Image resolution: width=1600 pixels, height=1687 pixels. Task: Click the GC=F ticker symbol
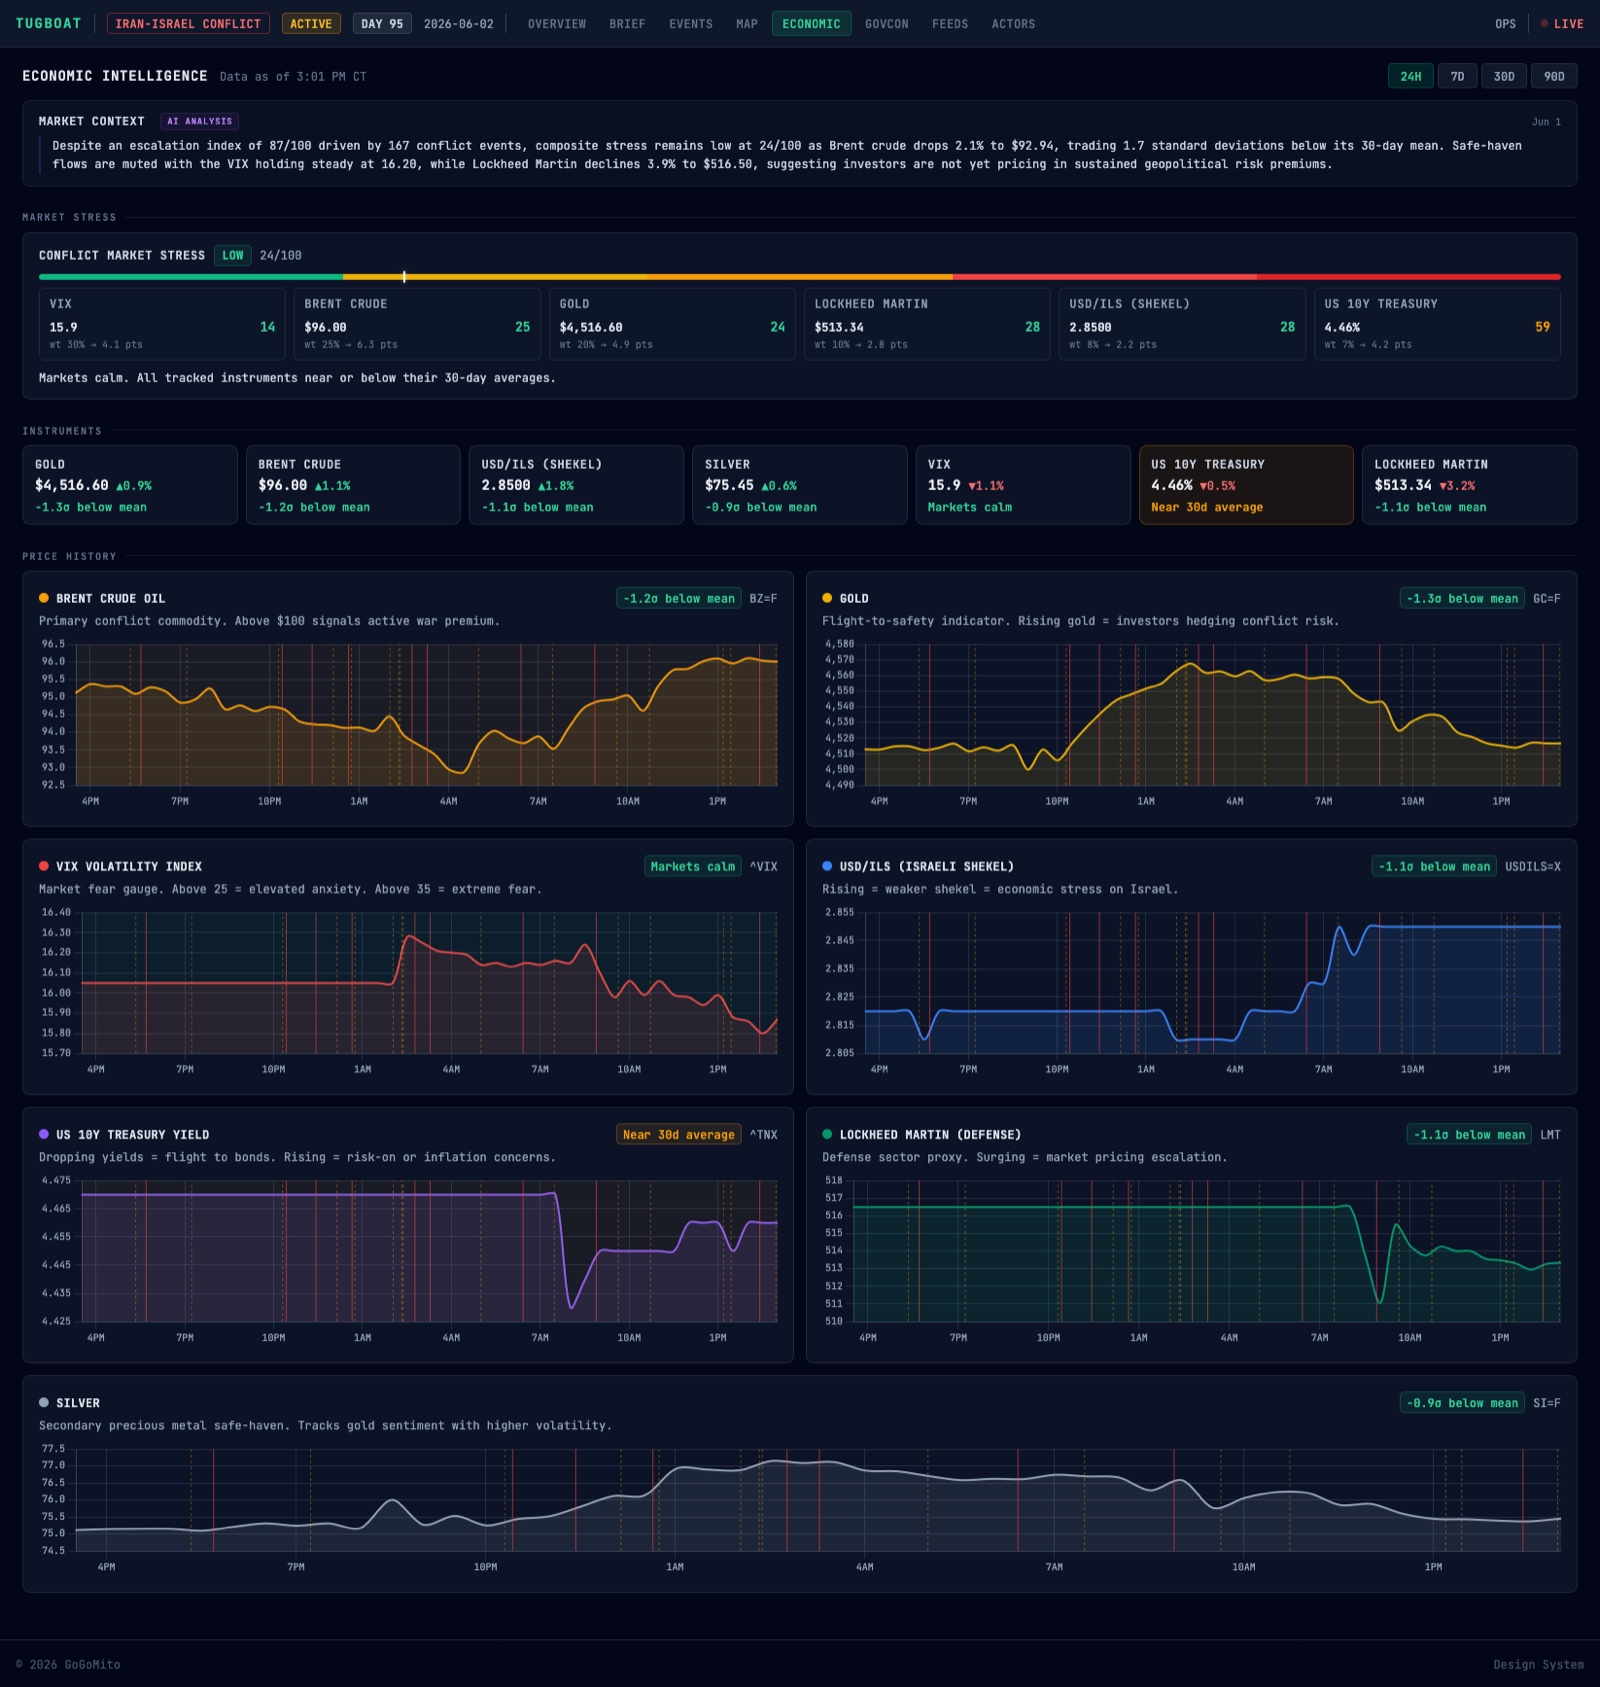coord(1547,598)
